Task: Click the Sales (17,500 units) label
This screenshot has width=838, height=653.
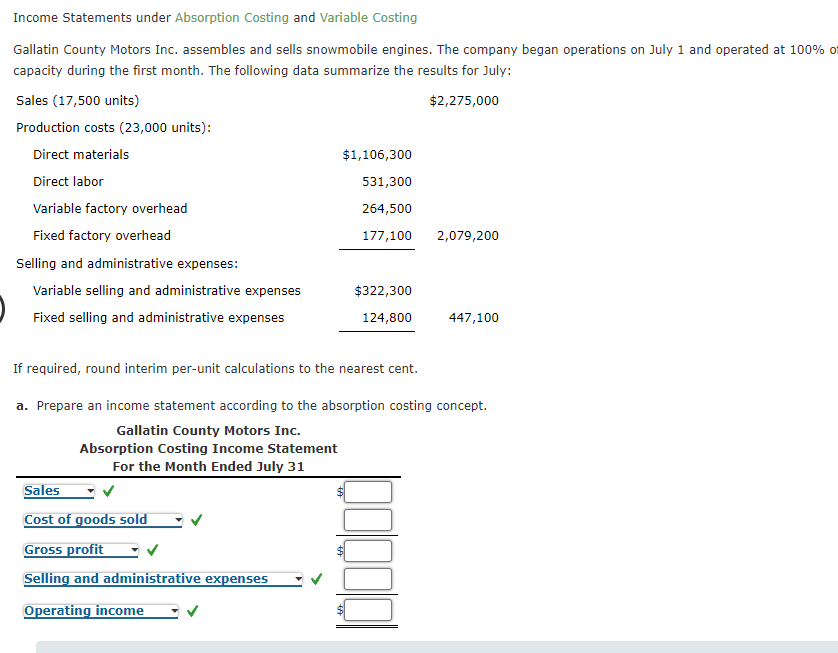Action: [77, 100]
